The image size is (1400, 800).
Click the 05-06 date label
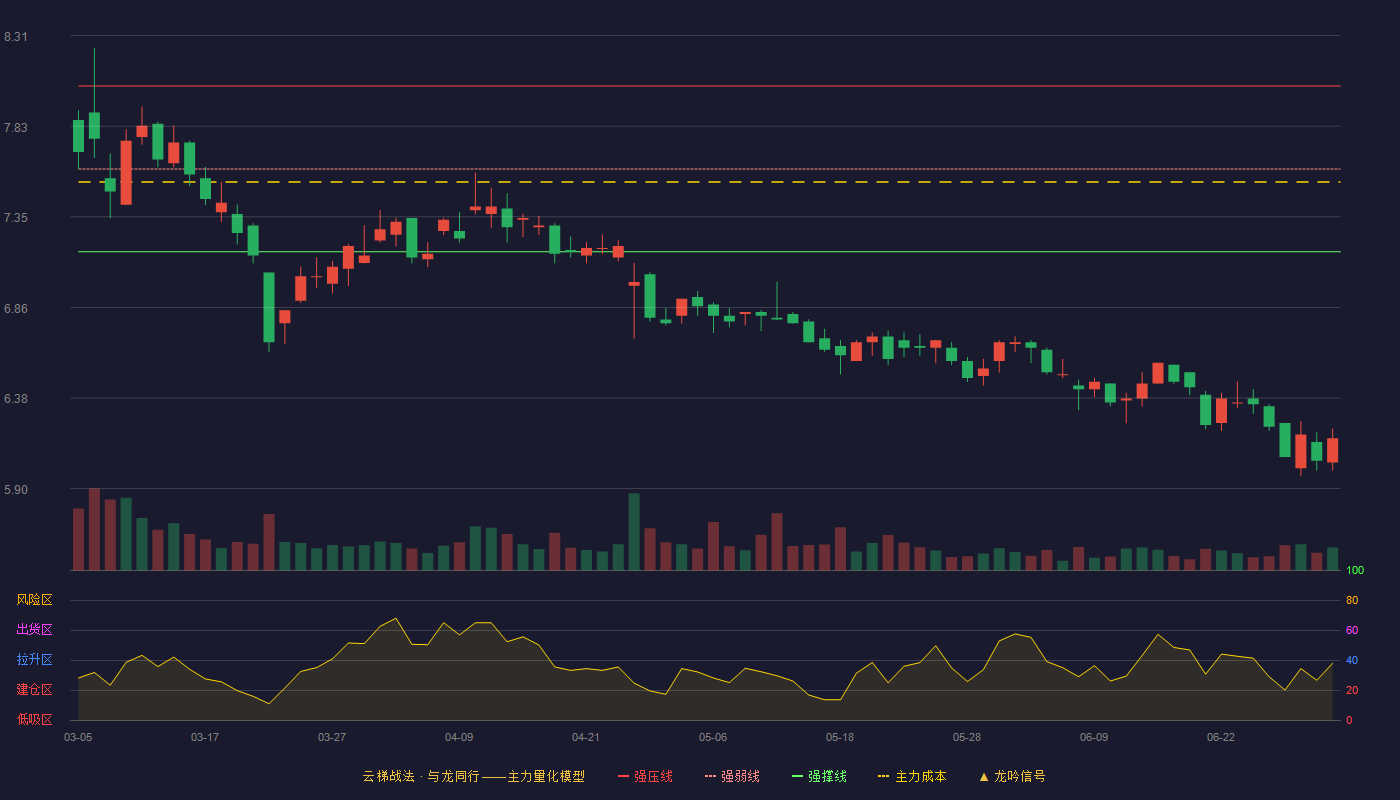coord(713,737)
